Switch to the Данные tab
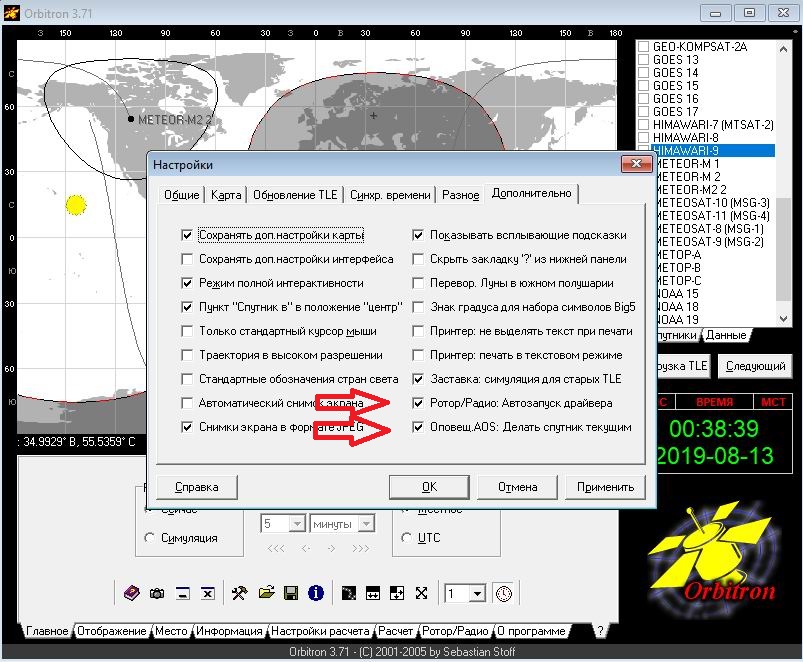 point(726,335)
